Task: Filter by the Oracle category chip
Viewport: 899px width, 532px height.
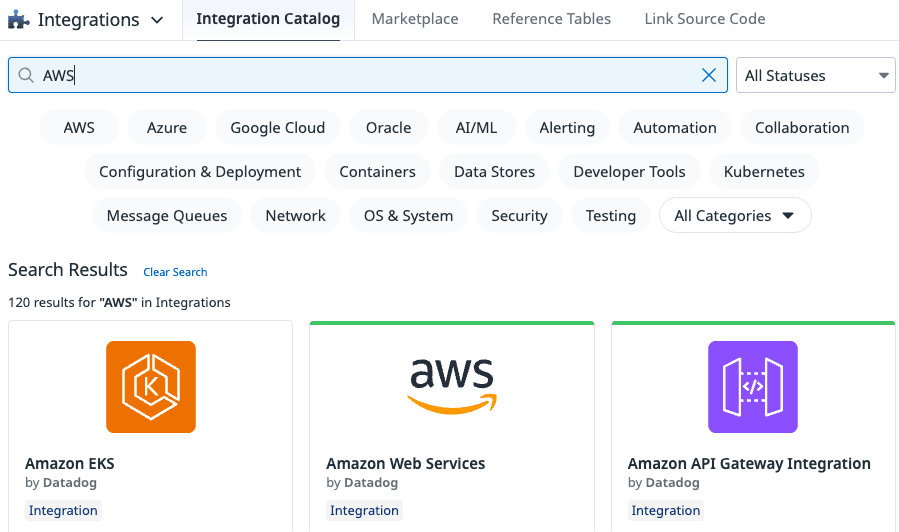Action: (389, 127)
